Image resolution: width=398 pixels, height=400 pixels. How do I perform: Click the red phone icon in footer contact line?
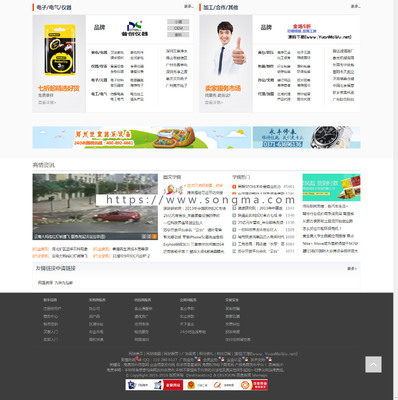click(x=138, y=359)
